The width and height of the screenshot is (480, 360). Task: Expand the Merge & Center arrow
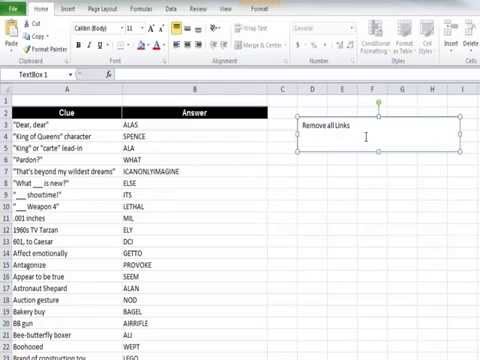[286, 45]
